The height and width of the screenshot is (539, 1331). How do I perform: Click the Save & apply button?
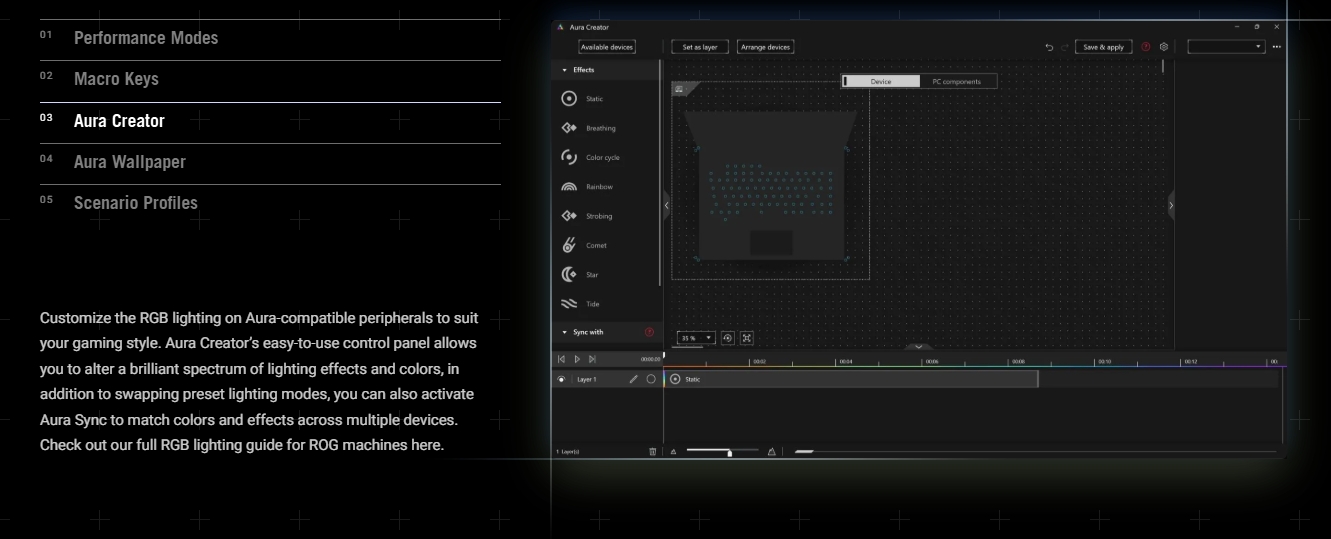click(1104, 47)
